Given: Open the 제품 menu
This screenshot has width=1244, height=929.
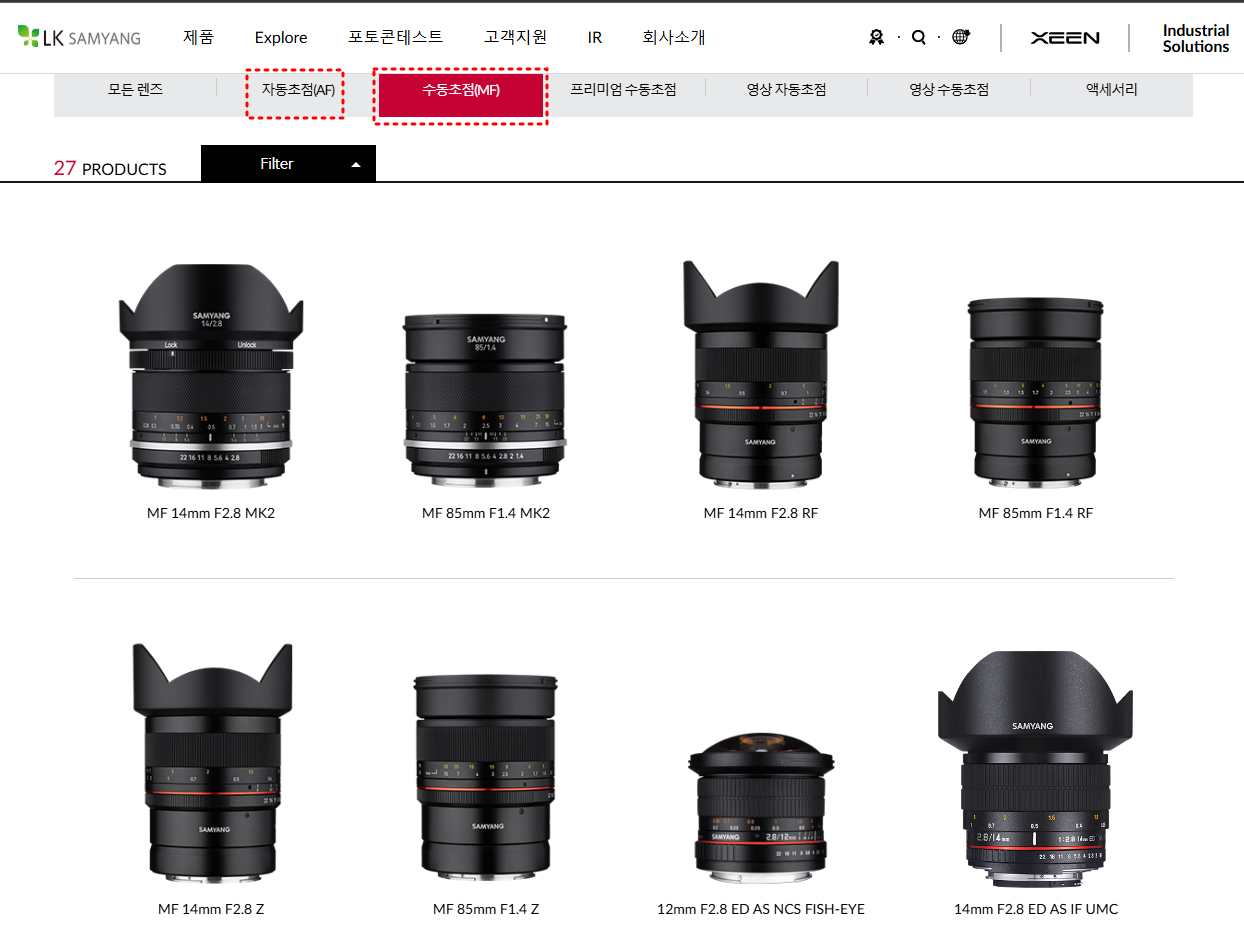Looking at the screenshot, I should pos(198,37).
